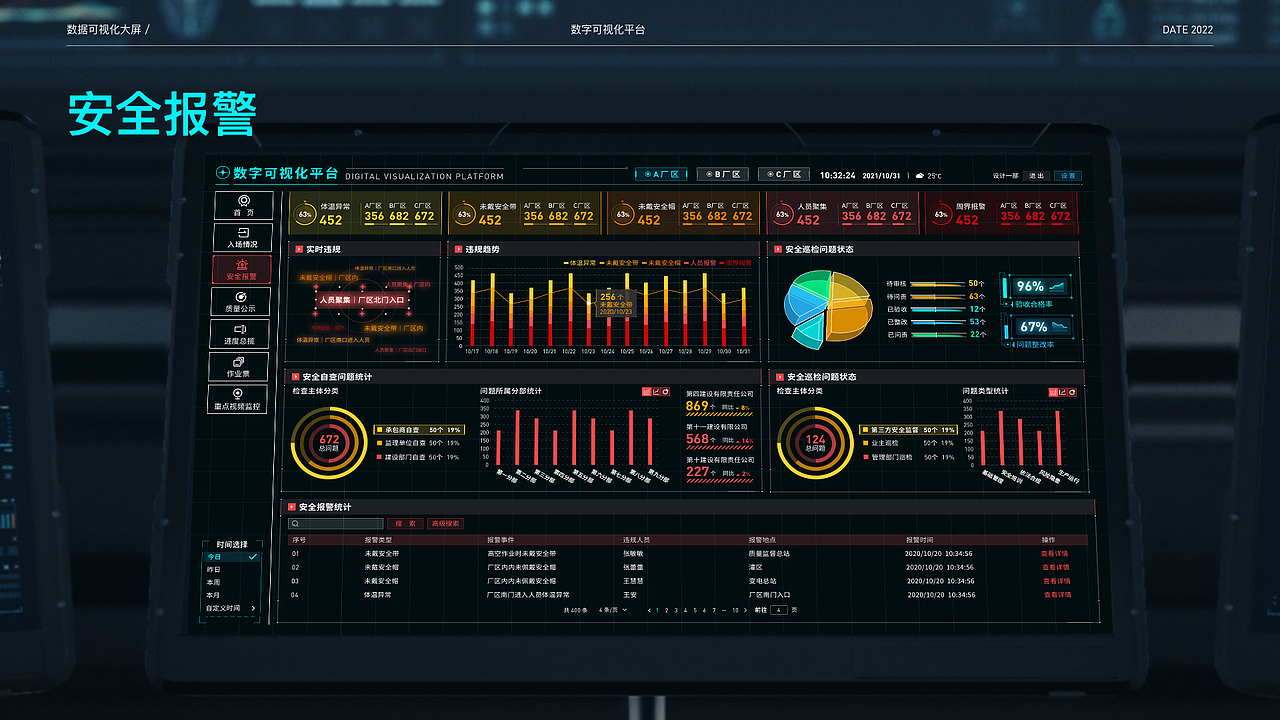
Task: Open the 进度总揽 progress icon
Action: [240, 329]
